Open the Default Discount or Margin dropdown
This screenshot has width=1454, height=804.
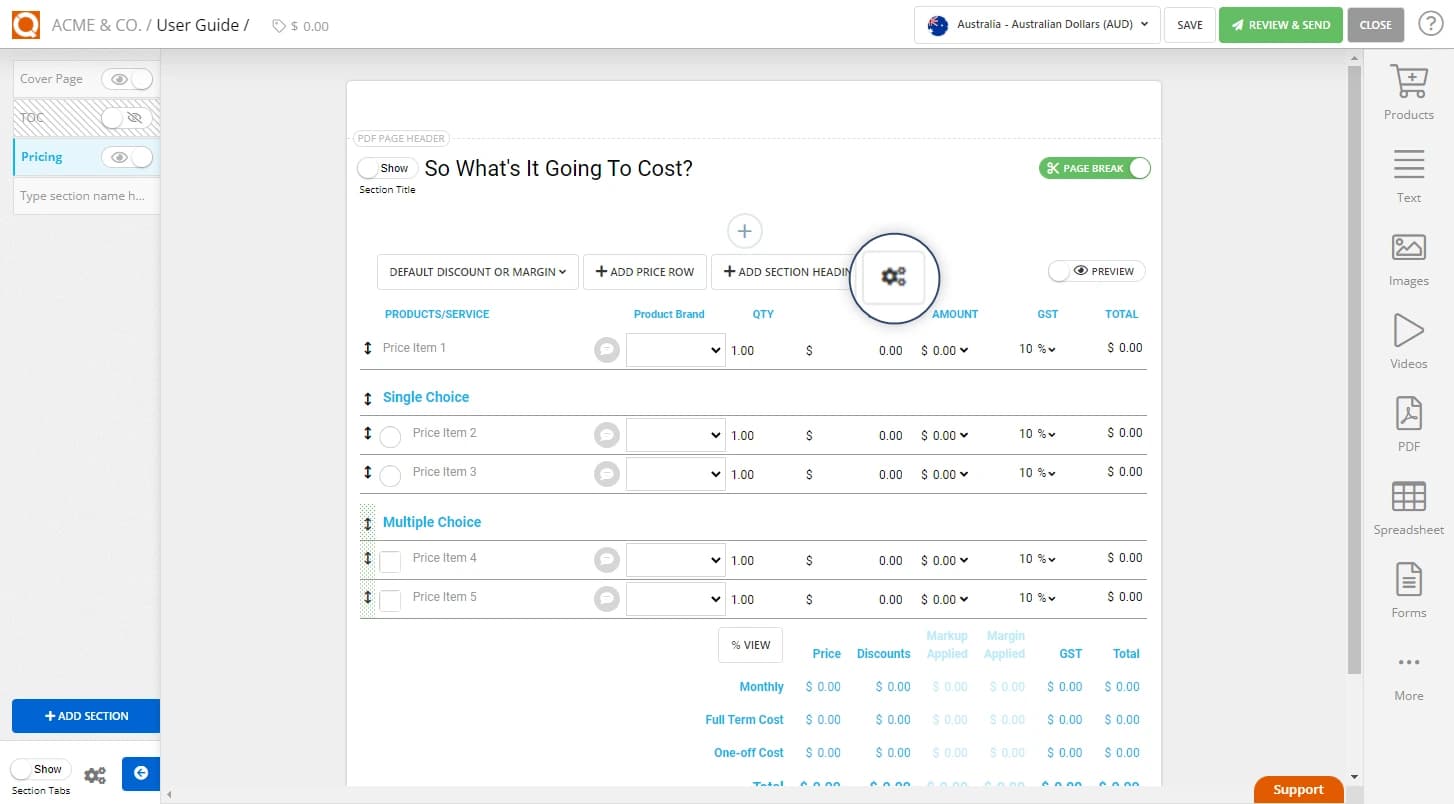(x=477, y=272)
